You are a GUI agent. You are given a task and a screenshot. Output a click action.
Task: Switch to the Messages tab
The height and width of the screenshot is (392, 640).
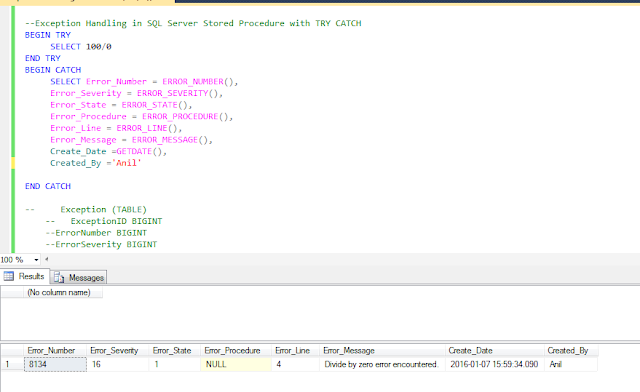79,278
